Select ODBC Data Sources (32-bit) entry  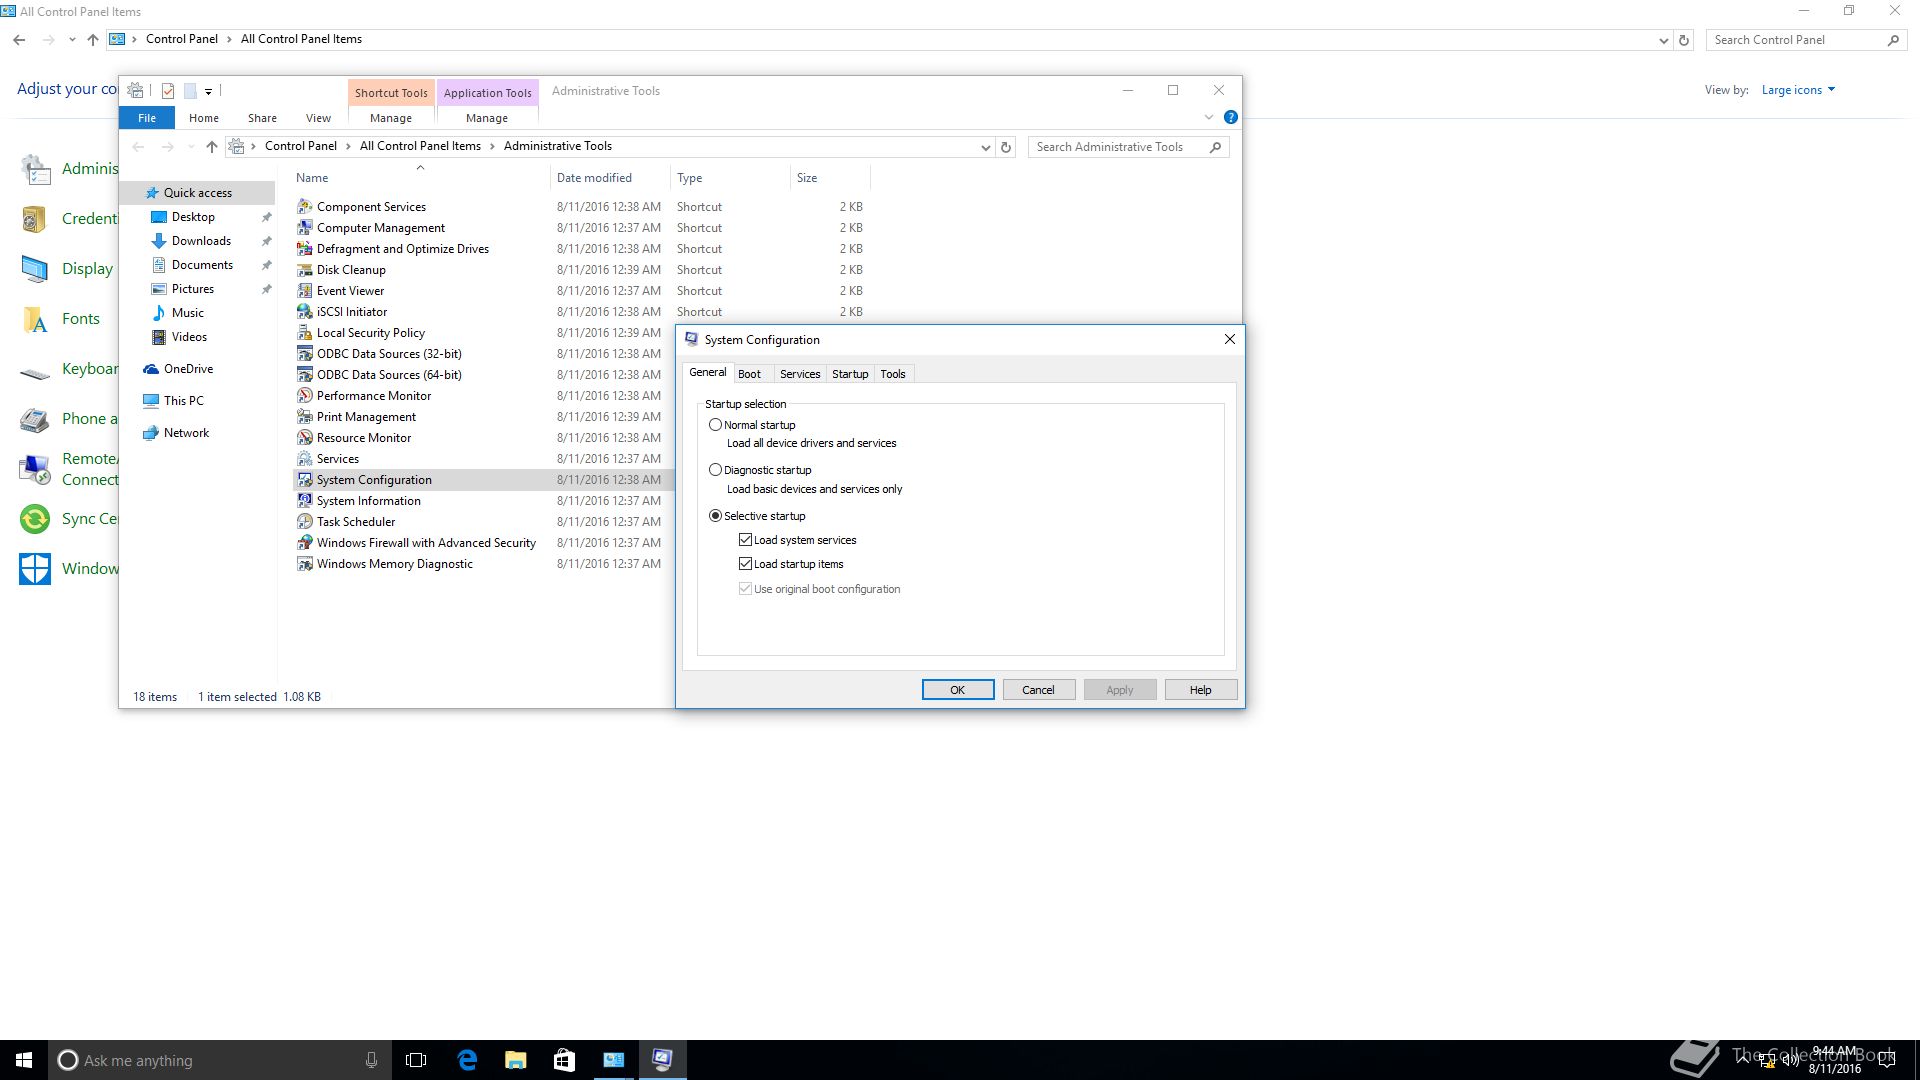[389, 354]
